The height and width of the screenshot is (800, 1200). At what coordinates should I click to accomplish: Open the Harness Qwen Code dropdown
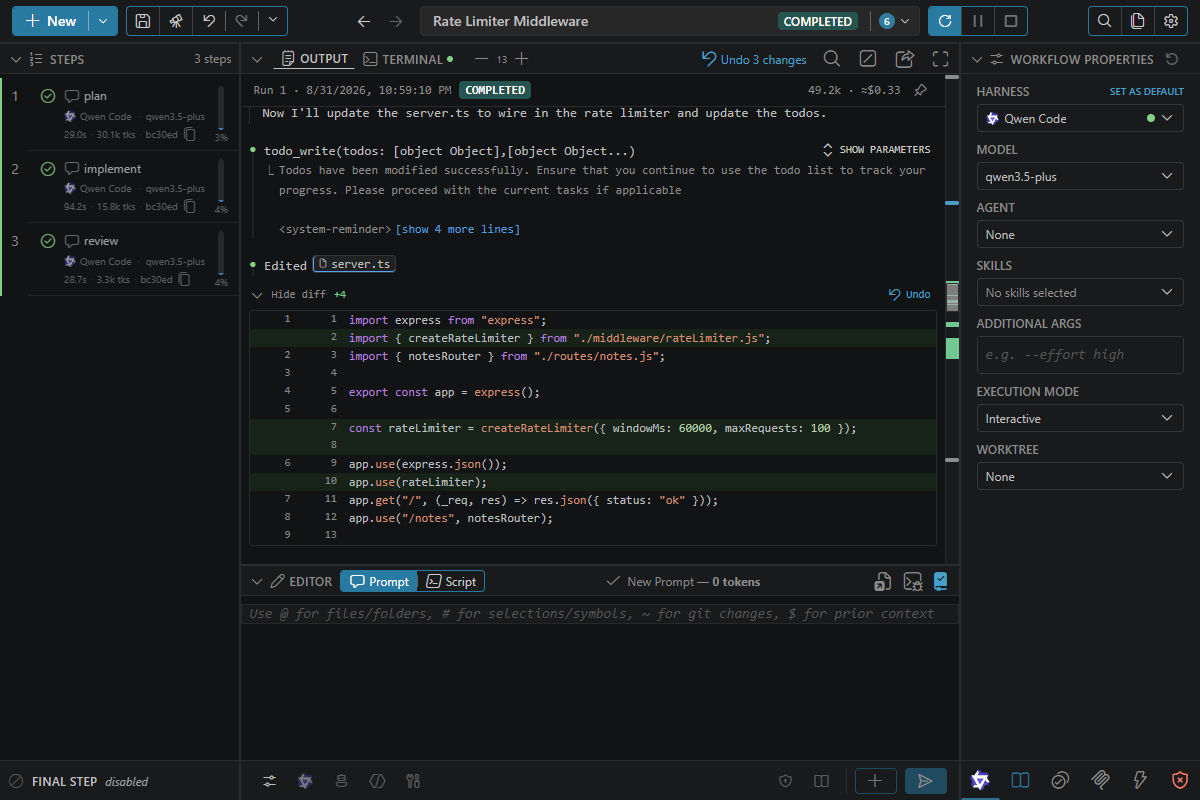1080,118
